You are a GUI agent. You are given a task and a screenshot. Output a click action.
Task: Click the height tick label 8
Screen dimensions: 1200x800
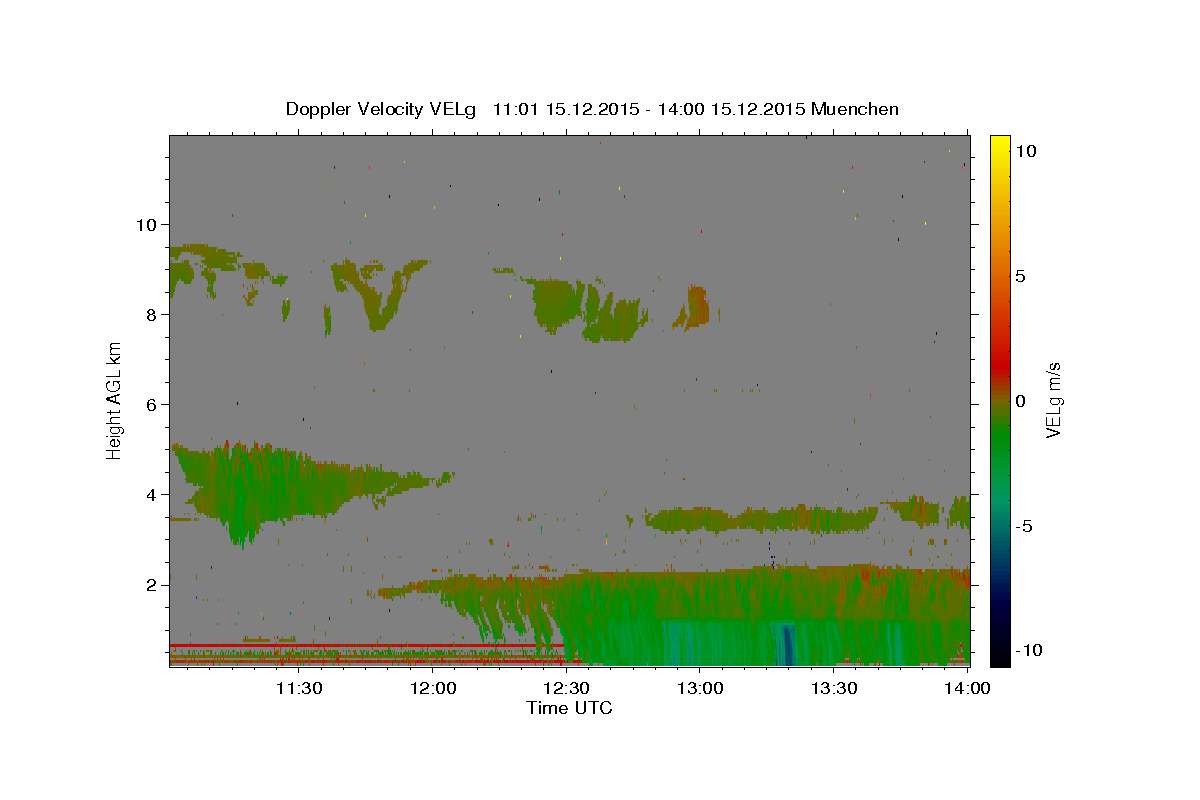pos(151,315)
